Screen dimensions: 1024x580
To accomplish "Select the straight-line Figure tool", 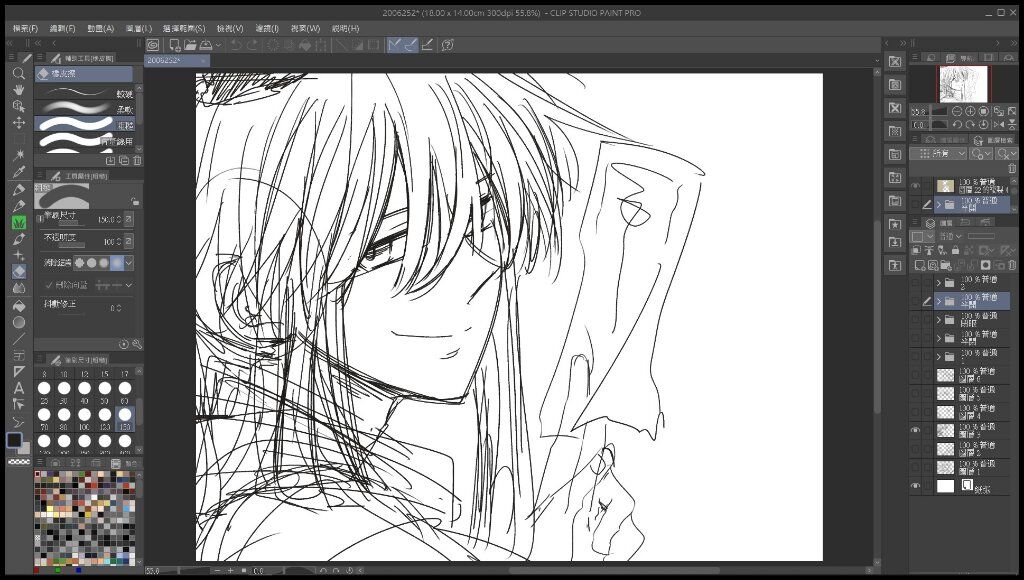I will (x=19, y=338).
